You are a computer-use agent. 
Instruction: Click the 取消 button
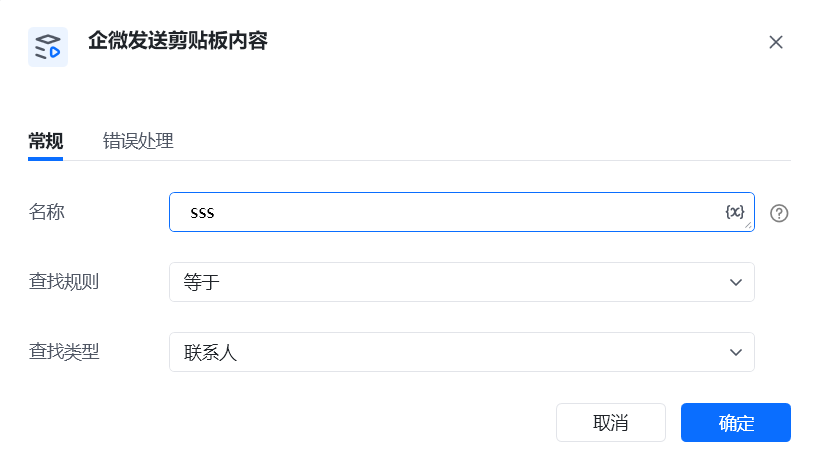pyautogui.click(x=610, y=423)
